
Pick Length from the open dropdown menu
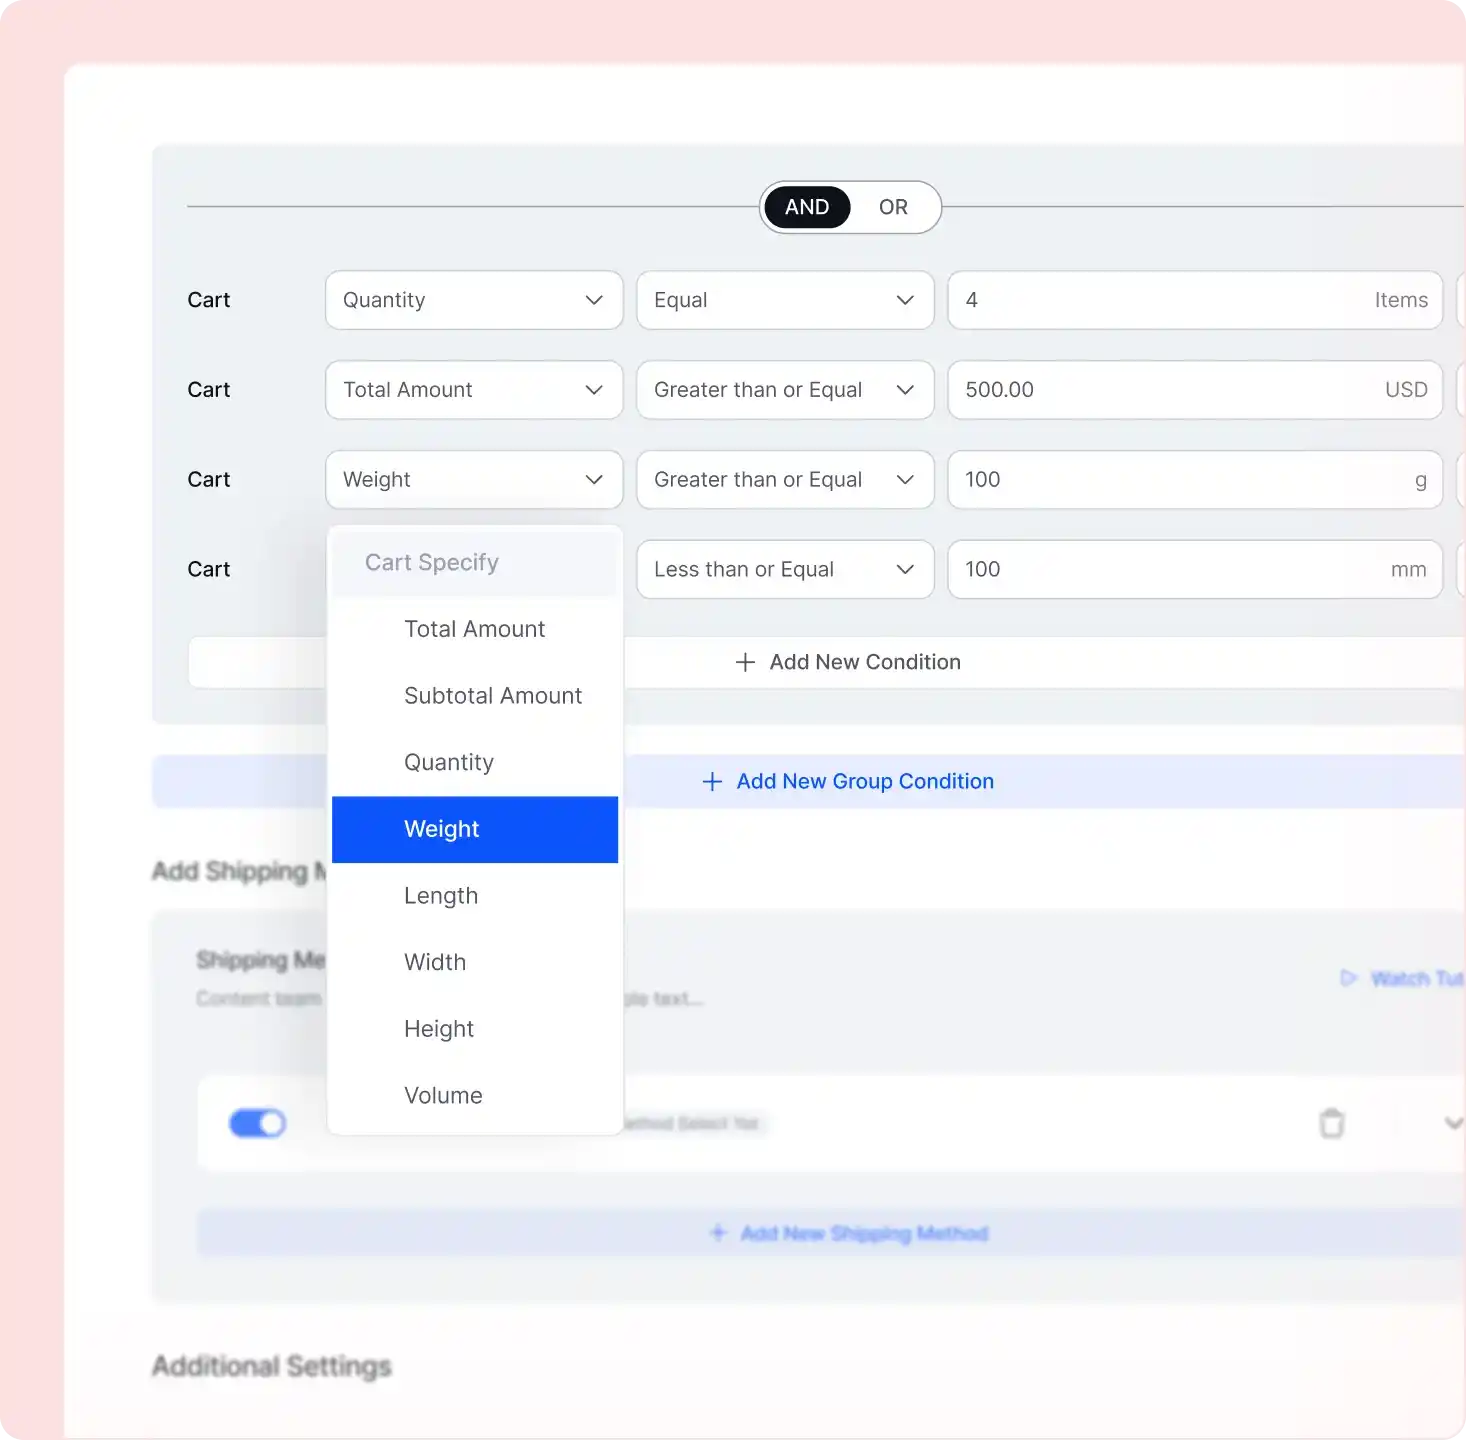[x=441, y=896]
